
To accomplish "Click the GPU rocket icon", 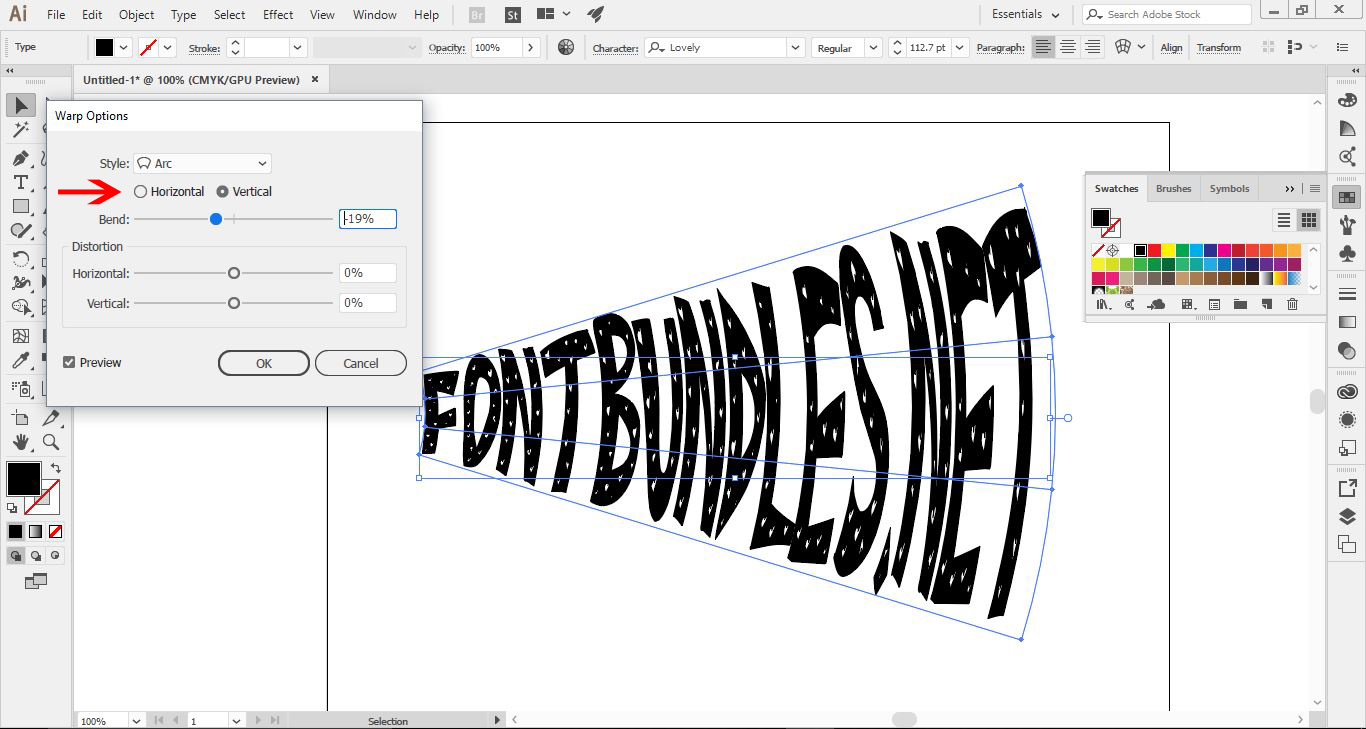I will pyautogui.click(x=595, y=15).
